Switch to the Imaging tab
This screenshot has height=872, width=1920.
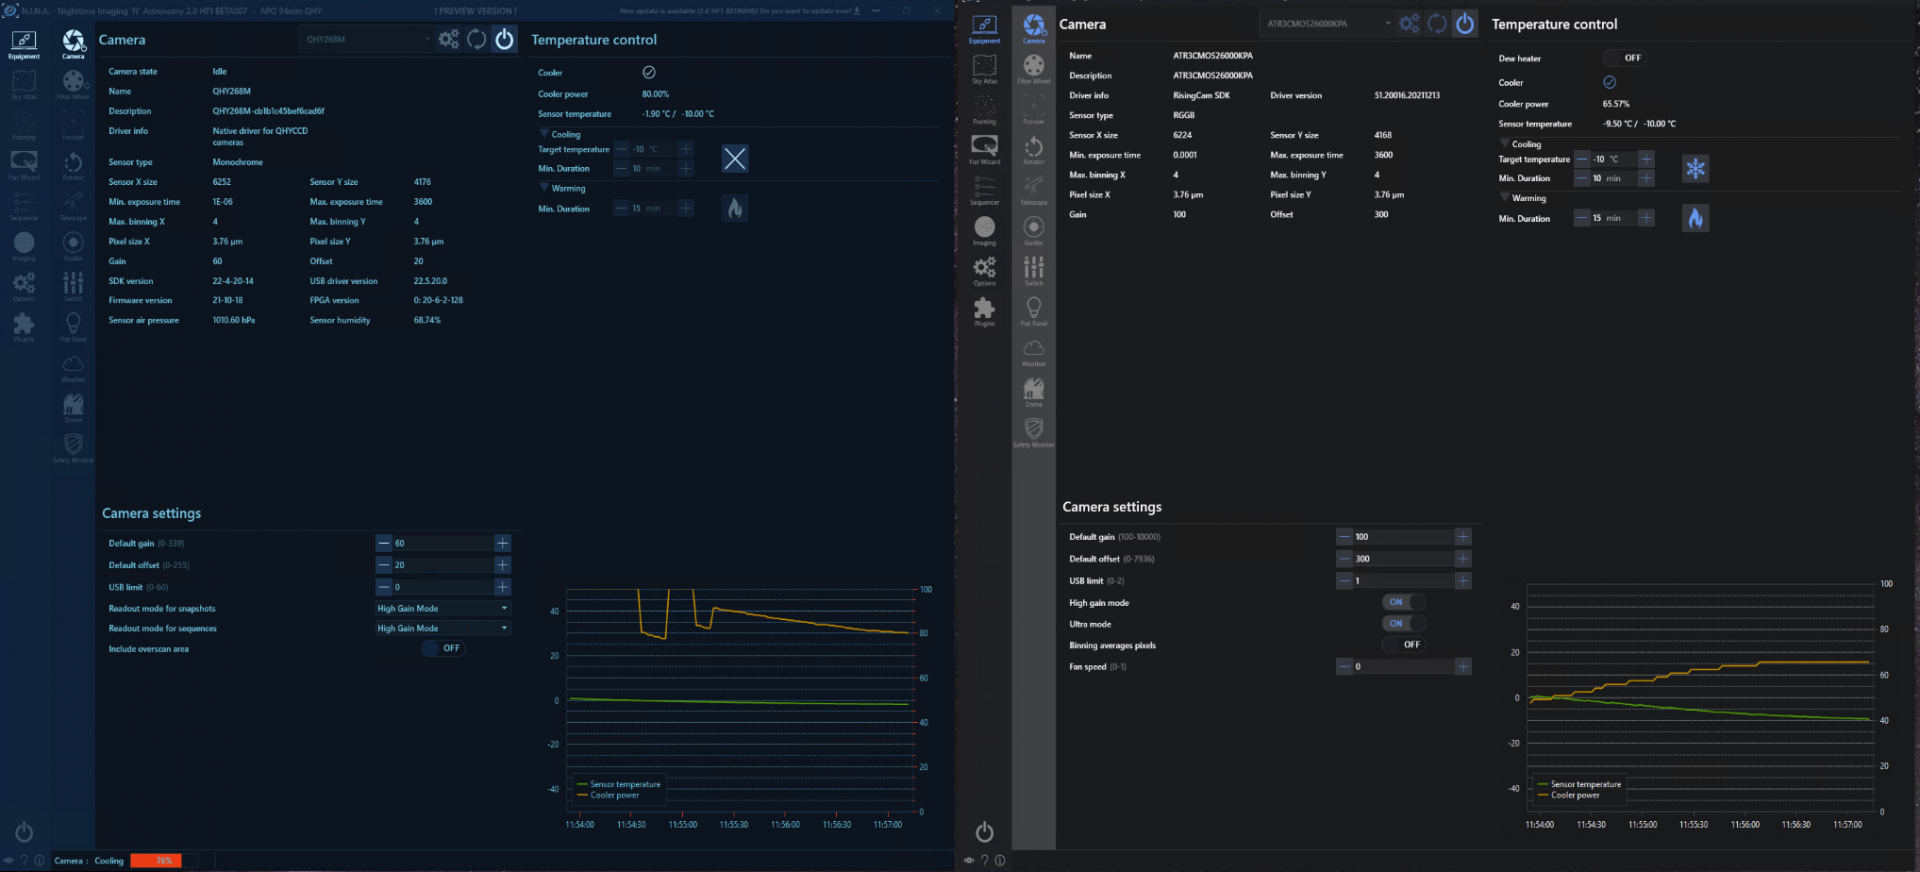pyautogui.click(x=984, y=231)
